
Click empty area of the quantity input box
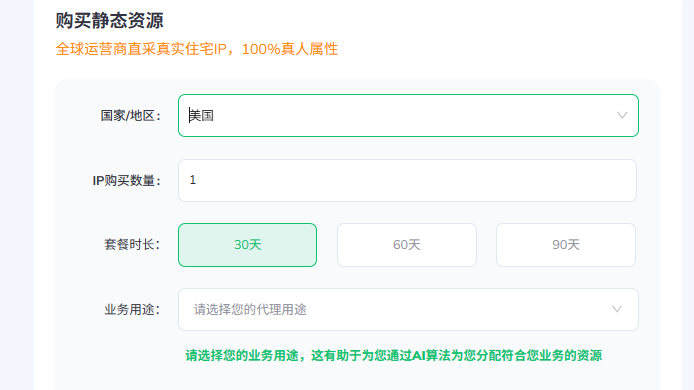point(416,181)
